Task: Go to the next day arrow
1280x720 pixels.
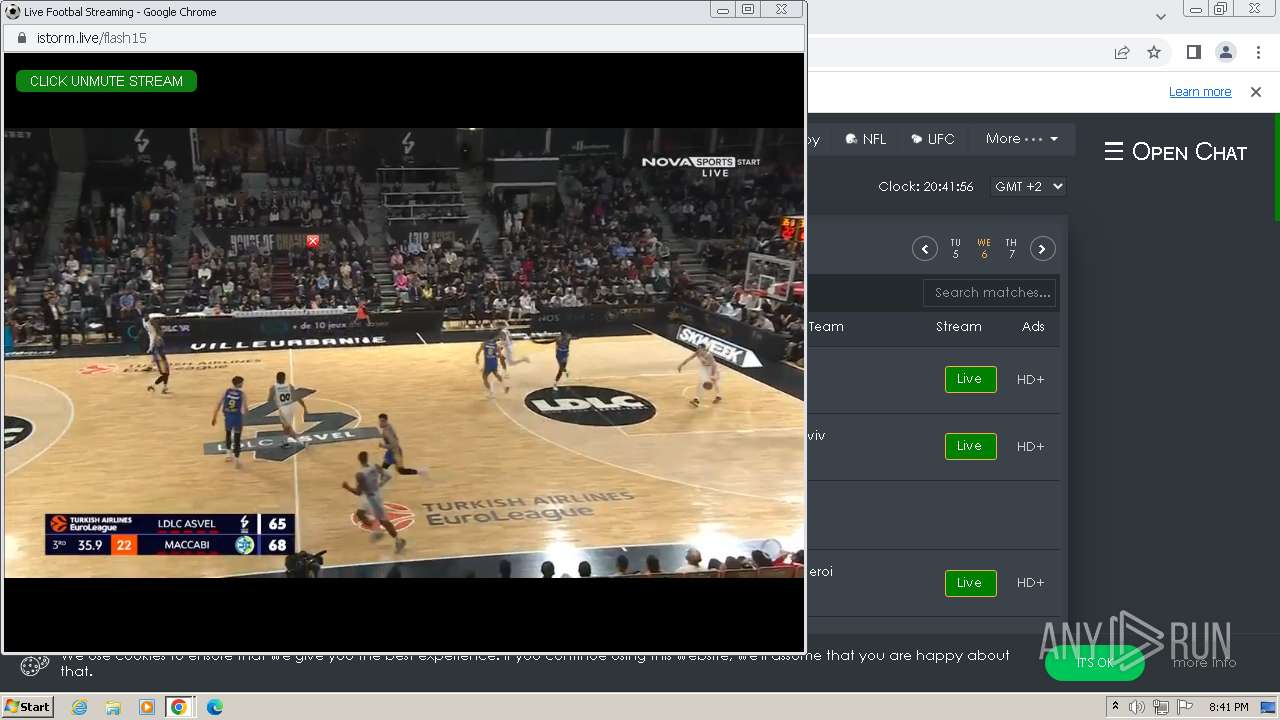Action: tap(1042, 249)
